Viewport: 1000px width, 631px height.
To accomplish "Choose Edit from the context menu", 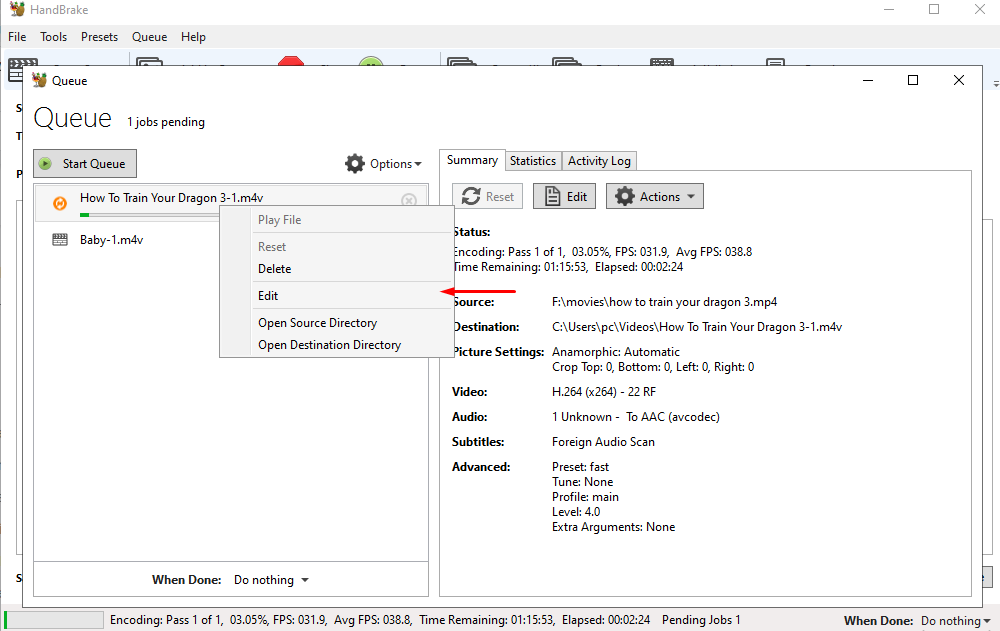I will pyautogui.click(x=268, y=296).
